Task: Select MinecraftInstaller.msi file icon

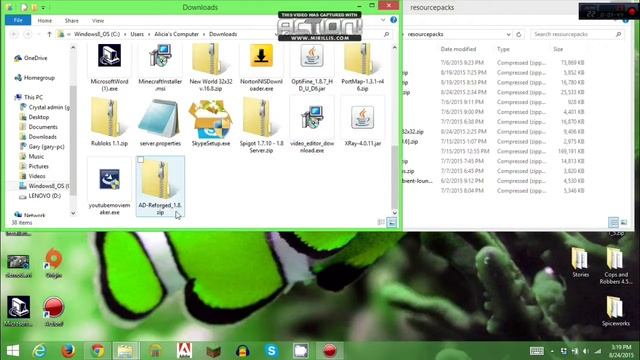Action: click(160, 56)
